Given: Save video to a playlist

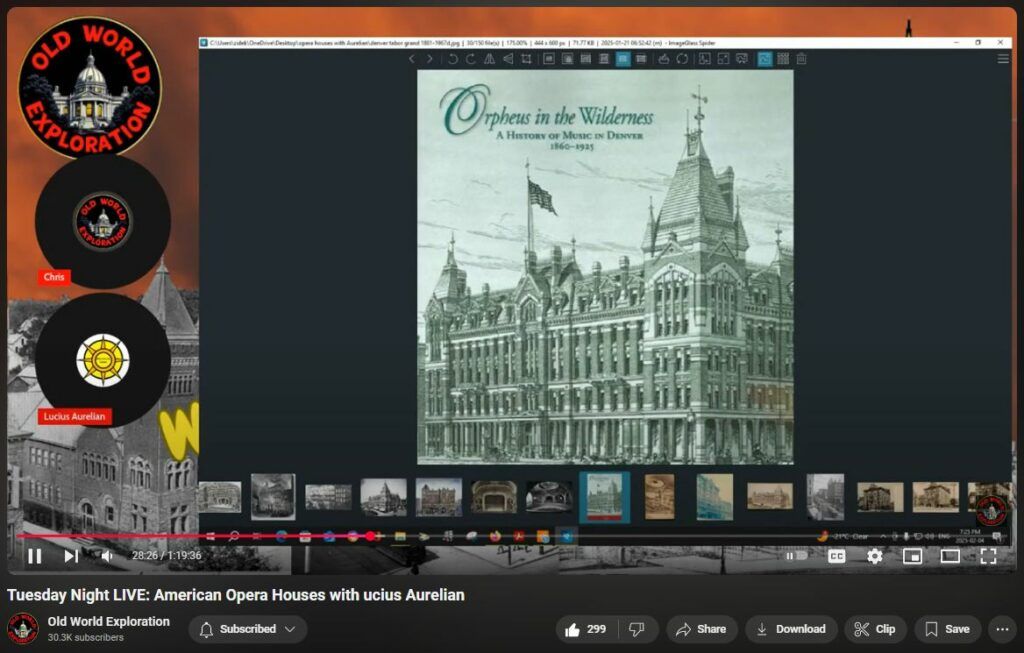Looking at the screenshot, I should pos(946,629).
